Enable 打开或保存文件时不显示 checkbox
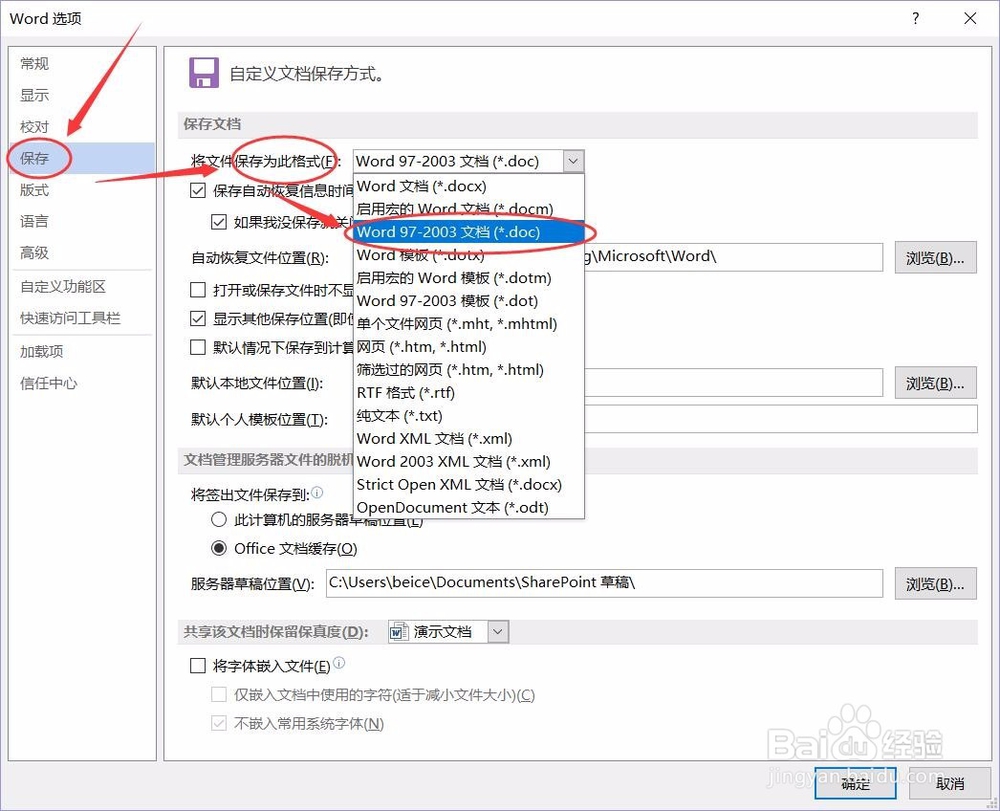This screenshot has width=1000, height=811. click(x=198, y=290)
